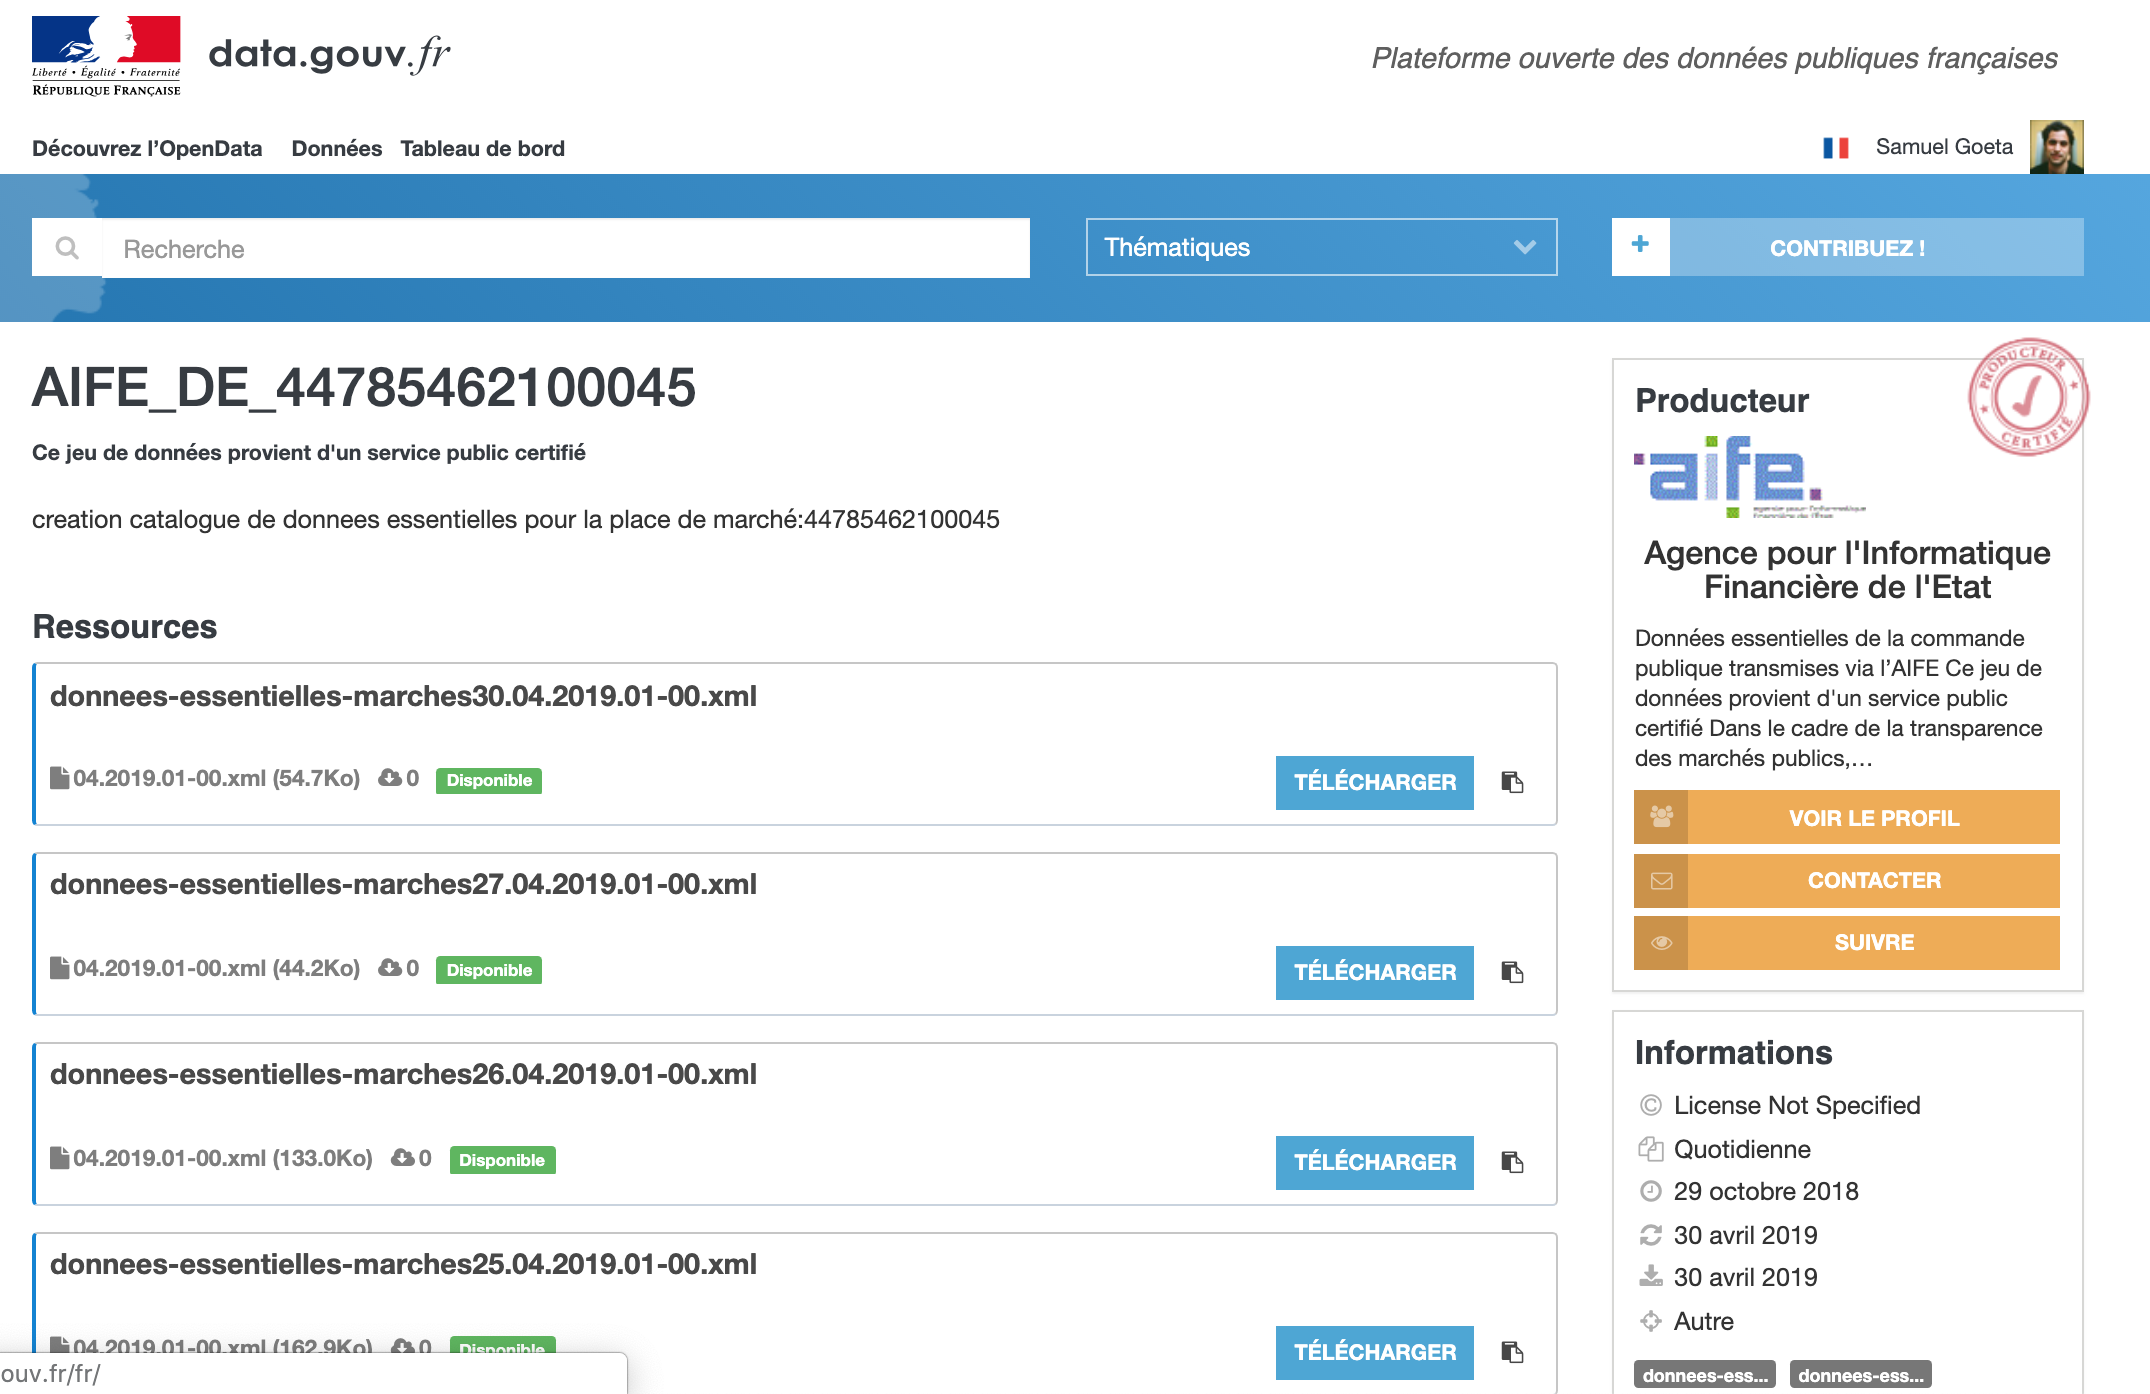
Task: Open the Thématiques dropdown
Action: [x=1300, y=247]
